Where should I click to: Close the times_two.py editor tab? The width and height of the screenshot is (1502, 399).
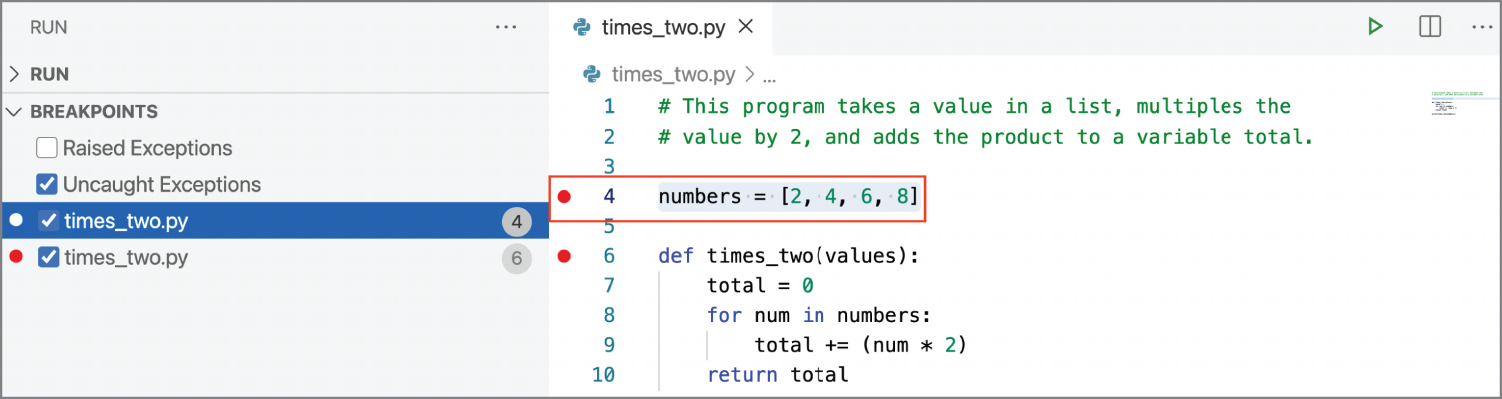744,27
